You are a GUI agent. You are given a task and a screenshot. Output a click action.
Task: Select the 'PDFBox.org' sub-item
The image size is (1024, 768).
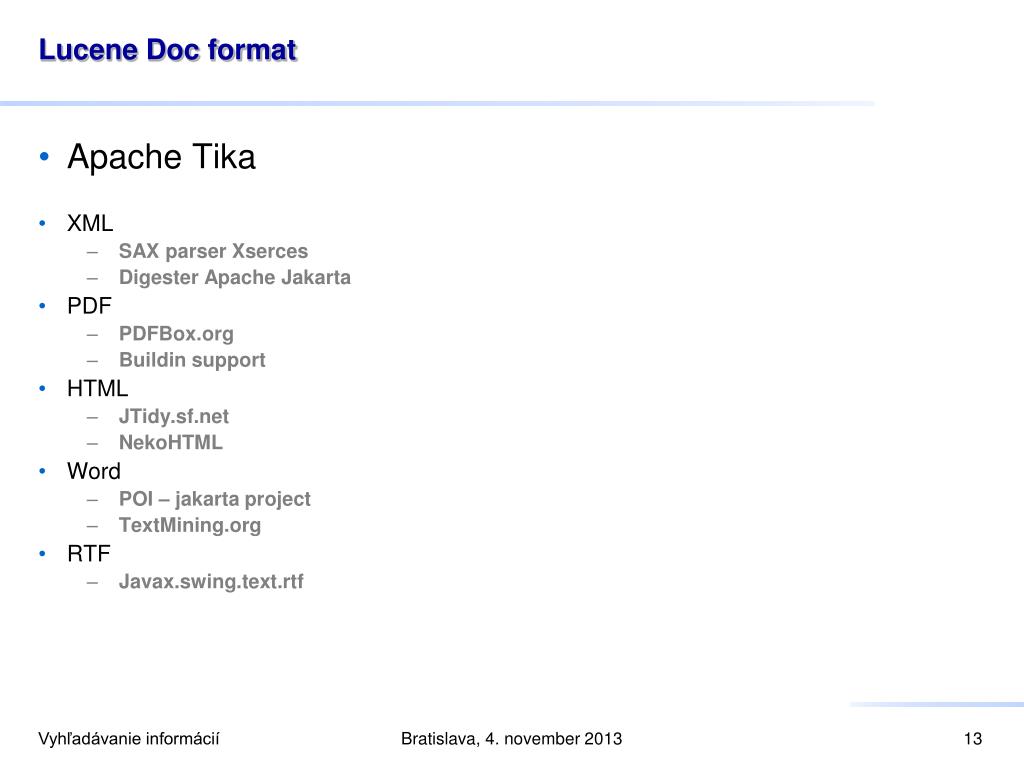coord(176,334)
